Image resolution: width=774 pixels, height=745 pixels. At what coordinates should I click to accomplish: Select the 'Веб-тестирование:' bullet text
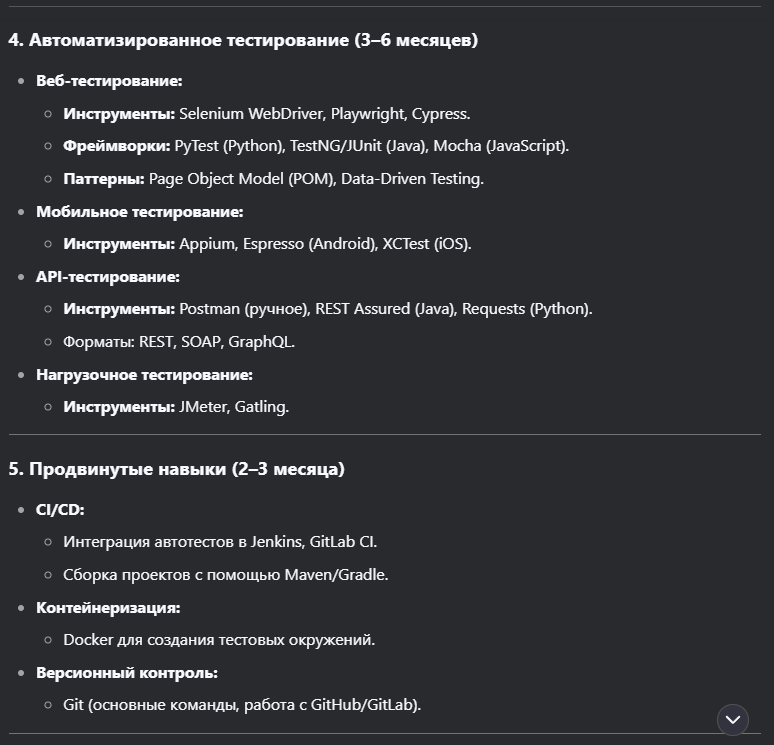tap(109, 81)
